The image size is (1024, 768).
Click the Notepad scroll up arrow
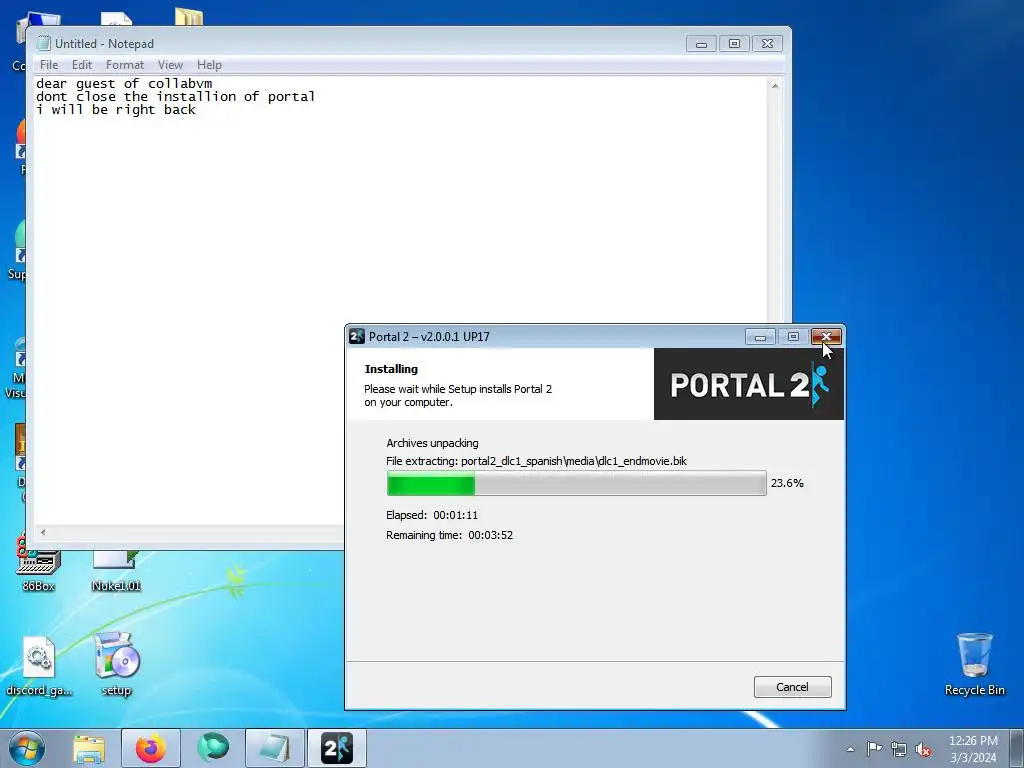point(775,86)
